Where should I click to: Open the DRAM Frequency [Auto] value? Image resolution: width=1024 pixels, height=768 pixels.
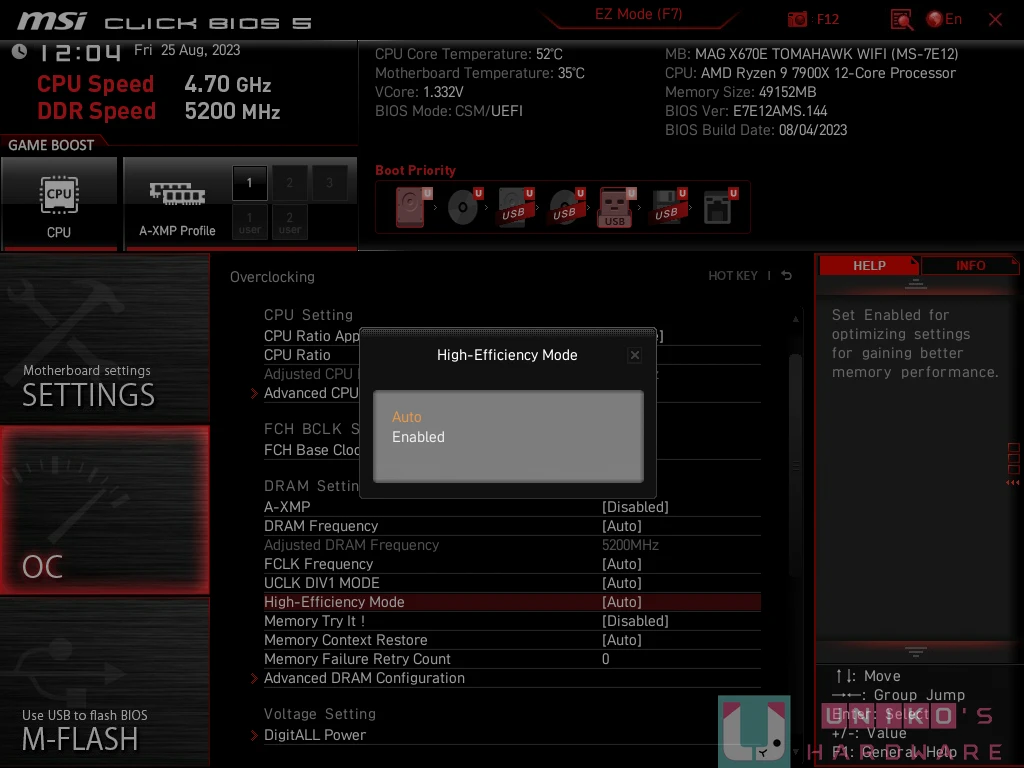coord(621,526)
